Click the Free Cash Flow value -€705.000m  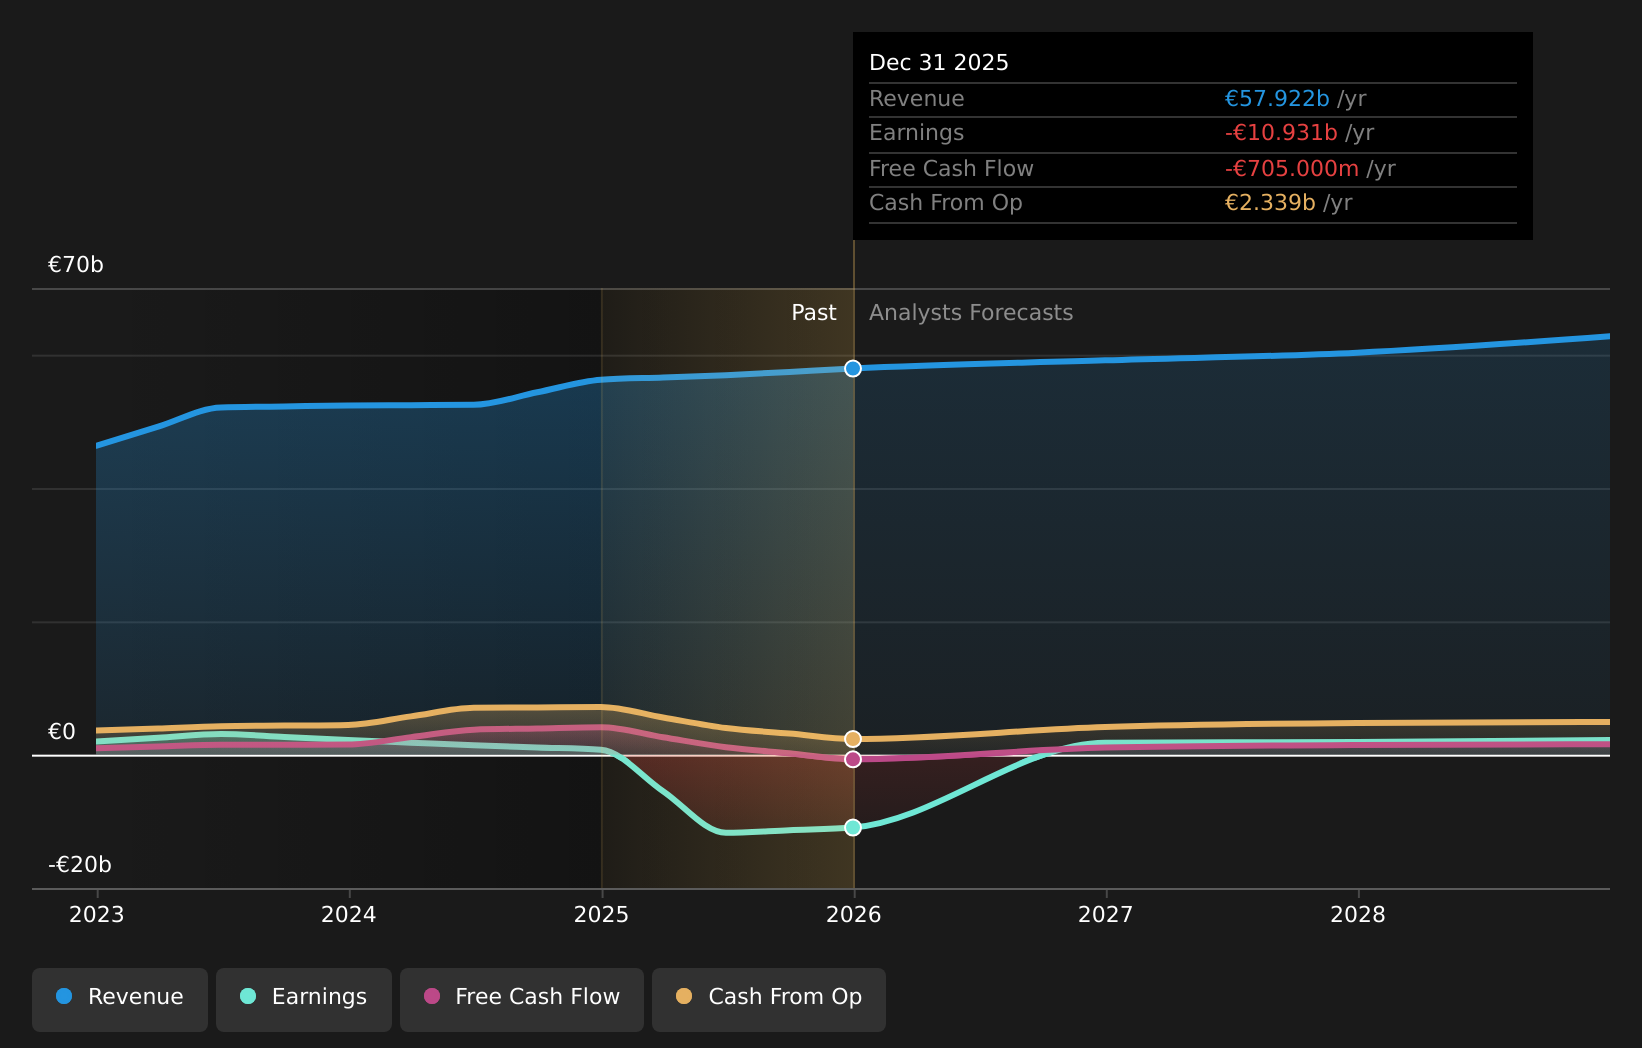coord(1293,168)
